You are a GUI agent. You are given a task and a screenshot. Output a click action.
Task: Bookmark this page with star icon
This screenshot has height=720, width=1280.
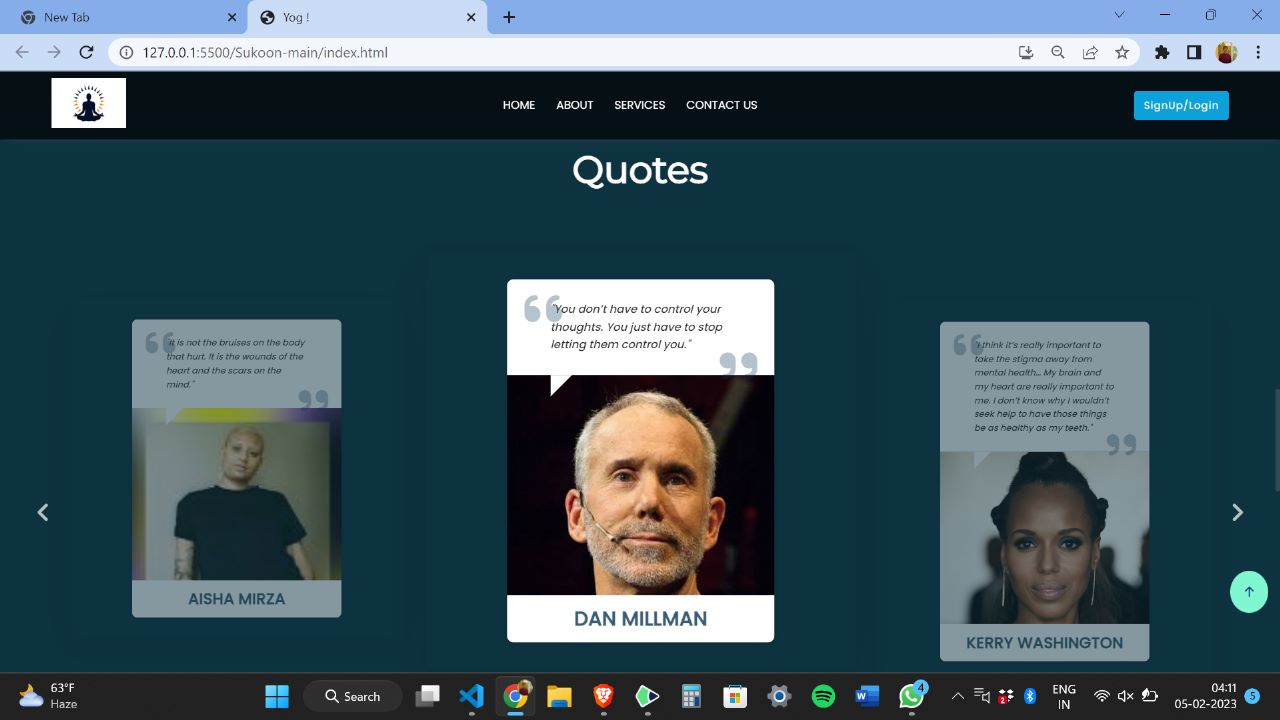1122,52
